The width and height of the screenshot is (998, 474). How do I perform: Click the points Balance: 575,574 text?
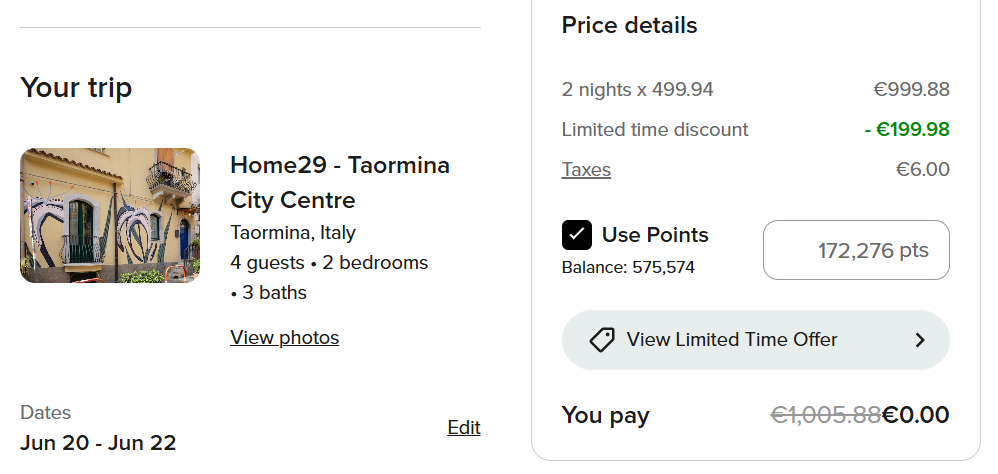click(628, 268)
